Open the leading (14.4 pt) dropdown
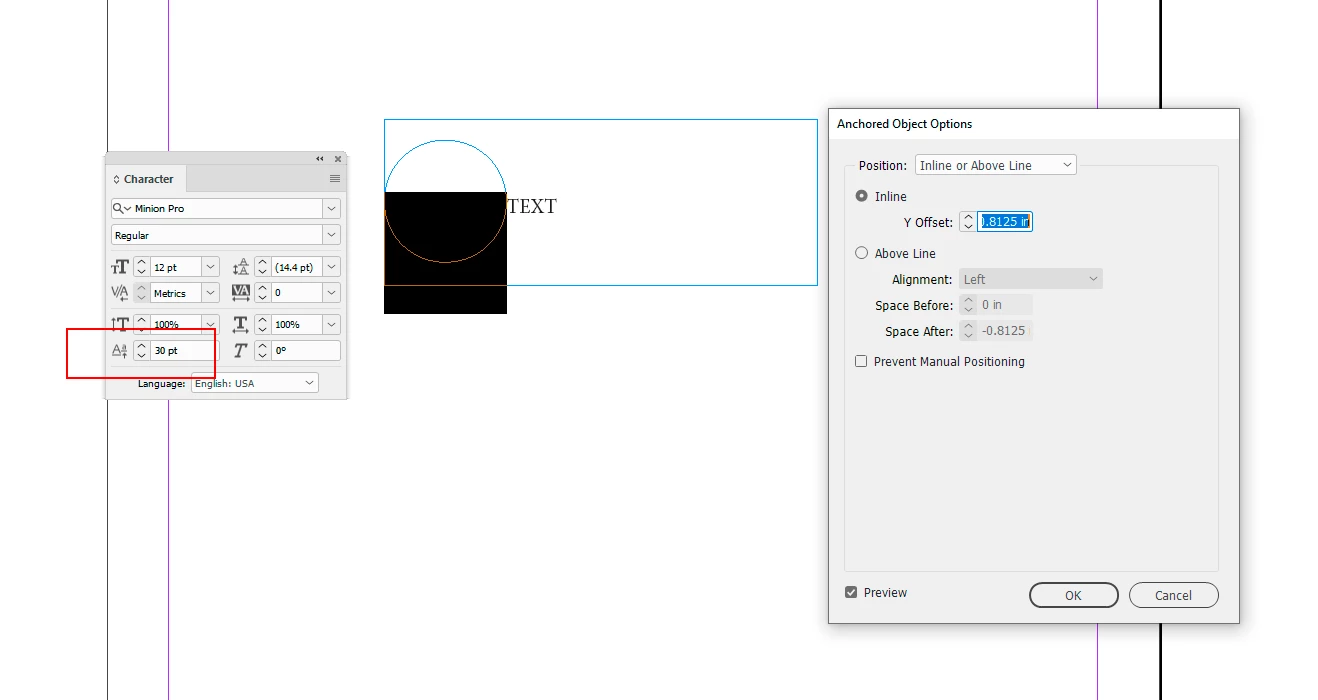The image size is (1318, 700). 331,267
